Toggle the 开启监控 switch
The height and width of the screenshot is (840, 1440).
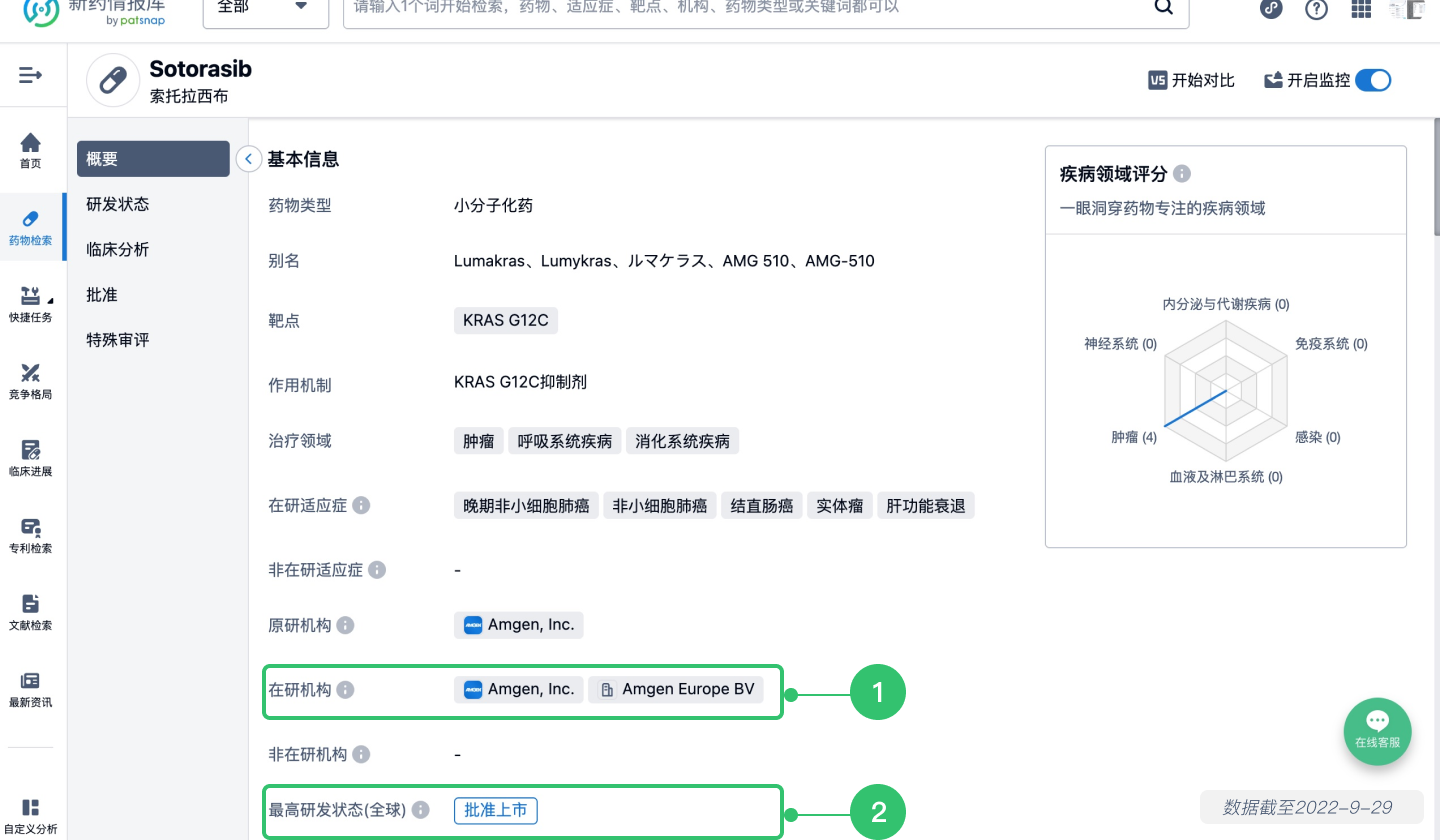[1373, 80]
